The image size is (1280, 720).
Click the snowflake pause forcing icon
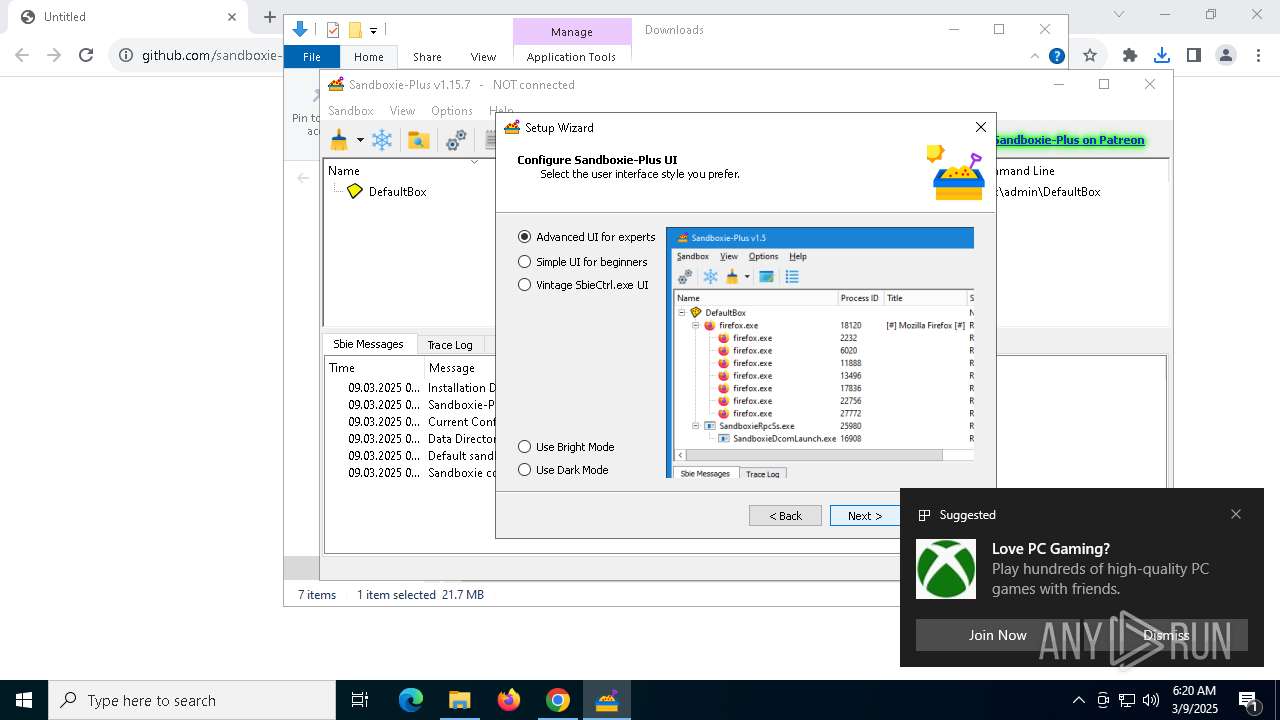tap(382, 140)
